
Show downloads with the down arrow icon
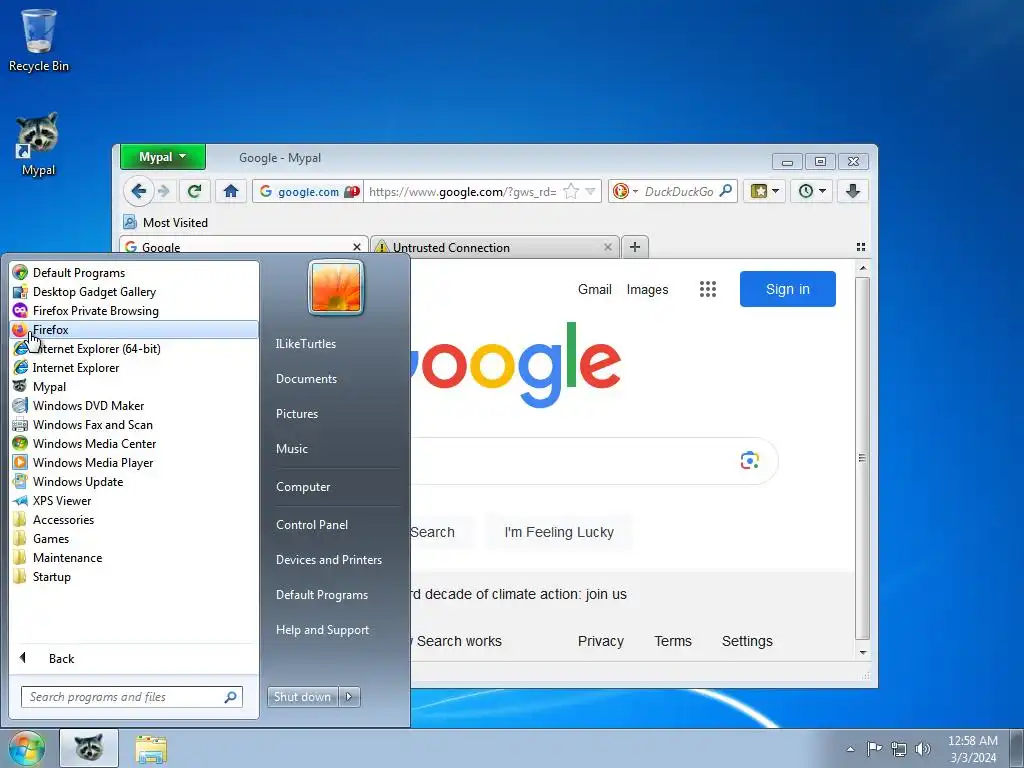coord(852,191)
